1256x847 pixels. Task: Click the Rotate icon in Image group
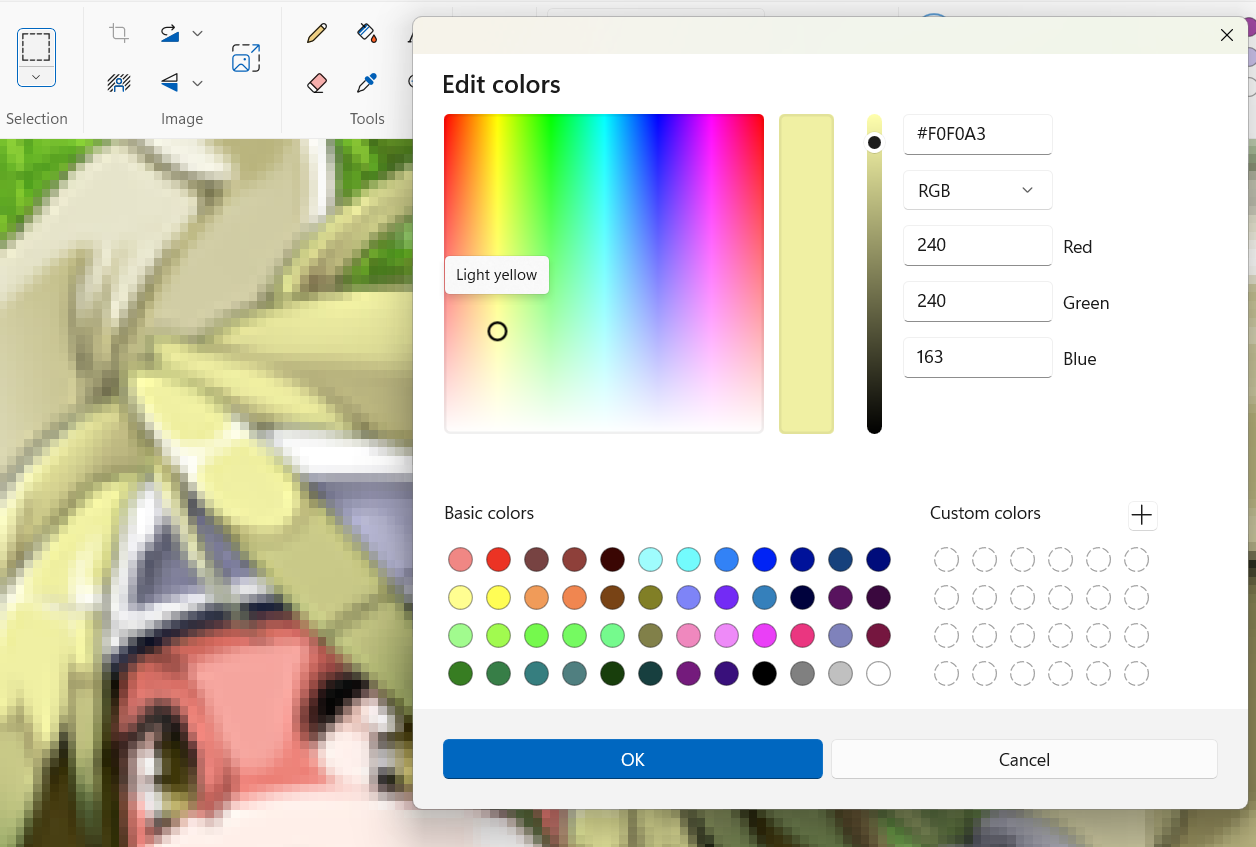[x=170, y=33]
